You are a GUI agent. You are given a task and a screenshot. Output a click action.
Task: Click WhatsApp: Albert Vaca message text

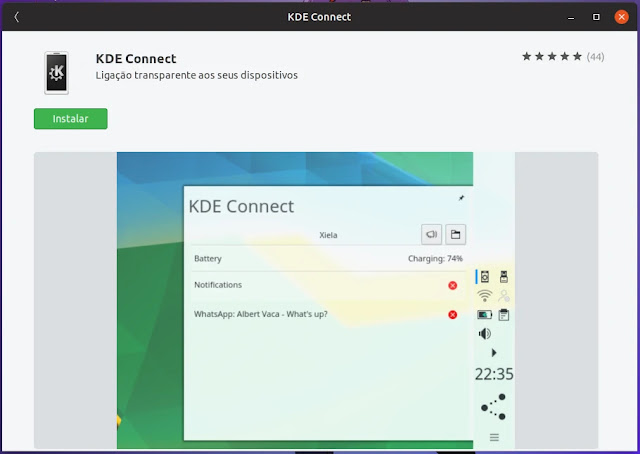click(x=261, y=314)
